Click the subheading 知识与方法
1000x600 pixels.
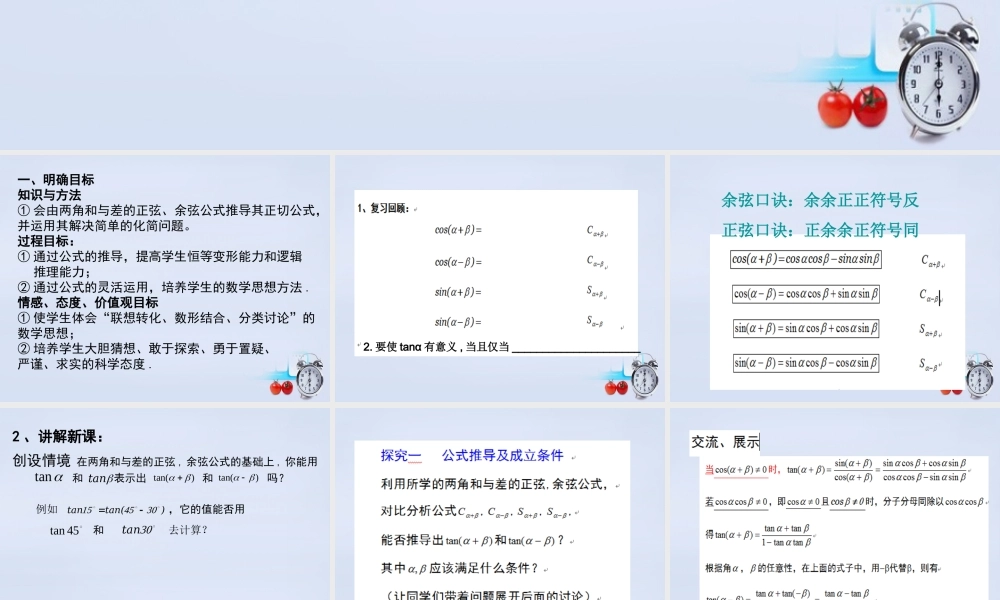(49, 195)
